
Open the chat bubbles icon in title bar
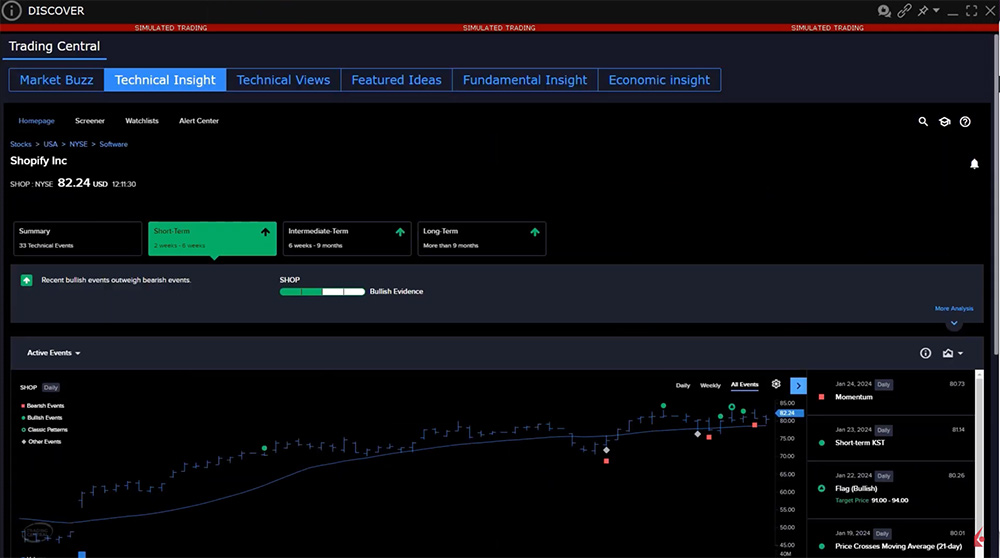point(884,11)
